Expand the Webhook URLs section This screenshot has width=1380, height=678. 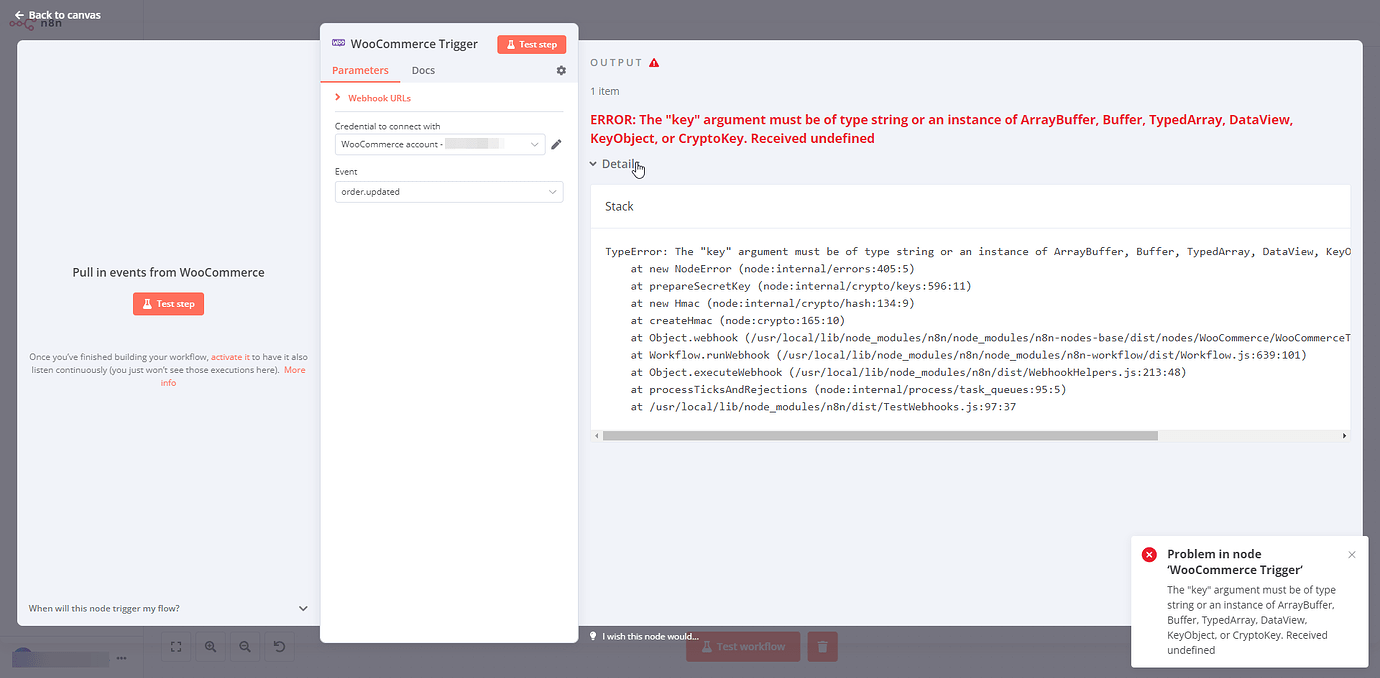click(378, 97)
